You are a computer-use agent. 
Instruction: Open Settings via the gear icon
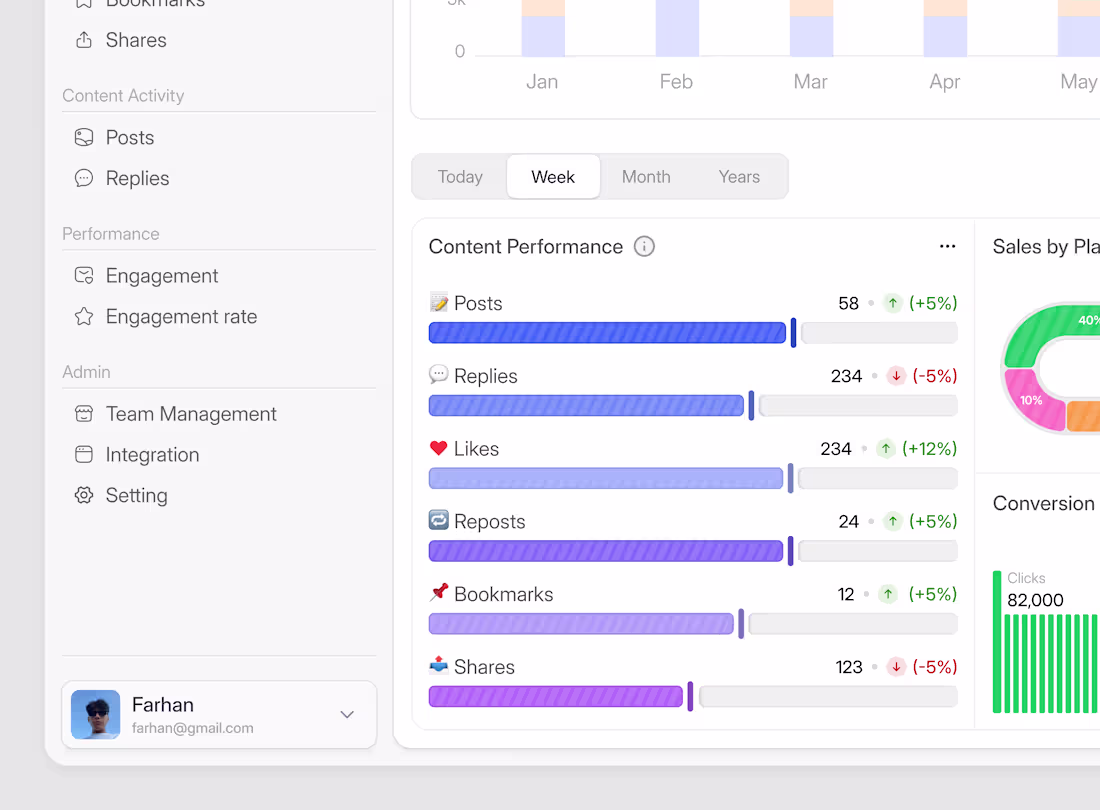pyautogui.click(x=83, y=495)
